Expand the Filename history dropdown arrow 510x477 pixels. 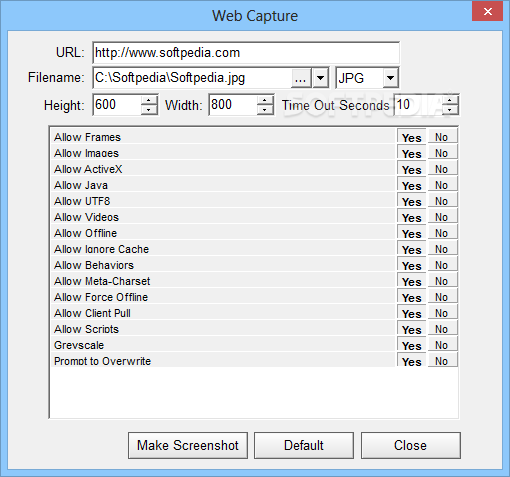(320, 78)
